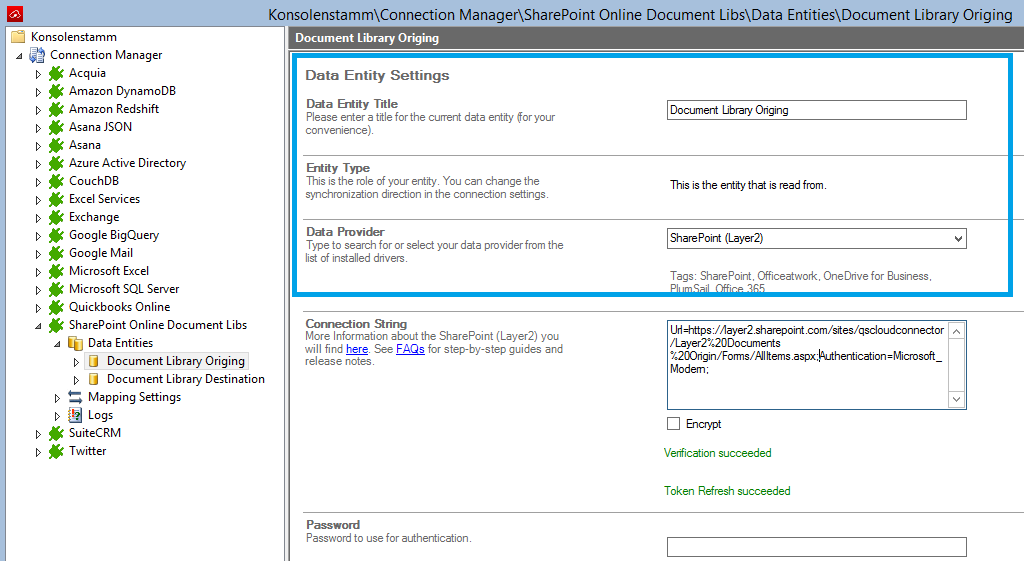Open the Data Provider dropdown
This screenshot has height=561, width=1024.
[958, 238]
